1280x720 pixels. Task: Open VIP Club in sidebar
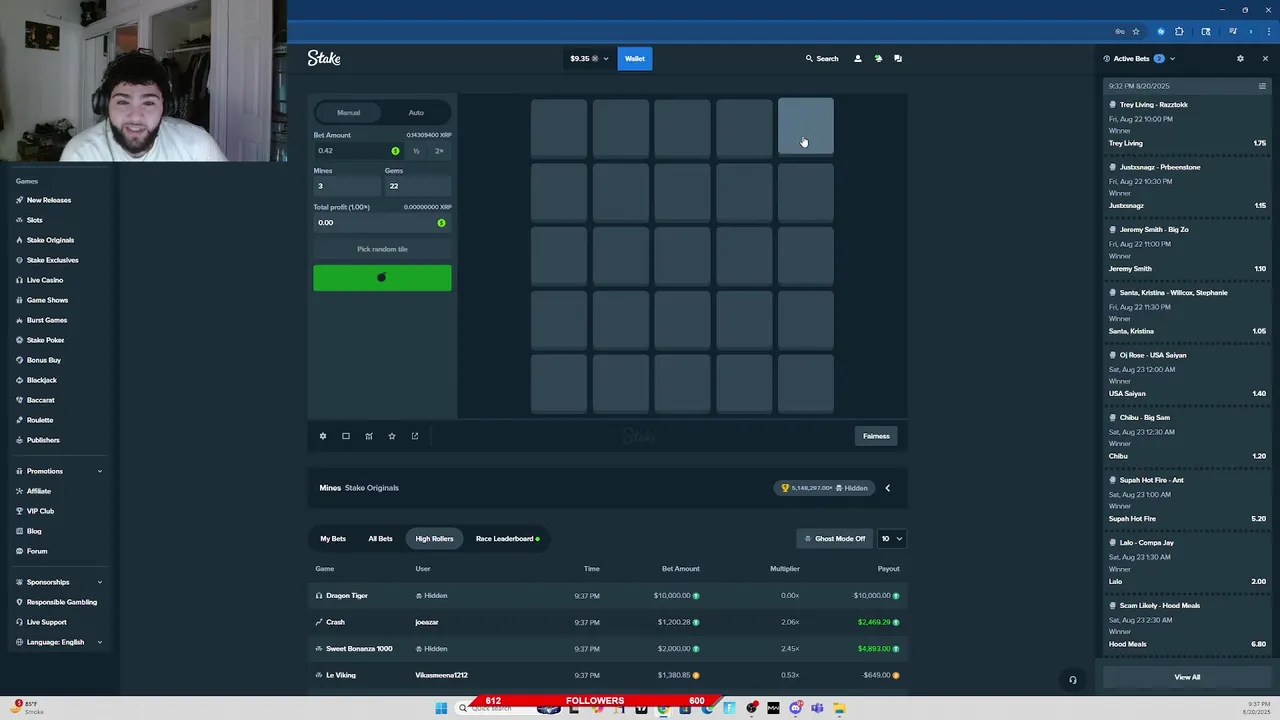[x=40, y=511]
